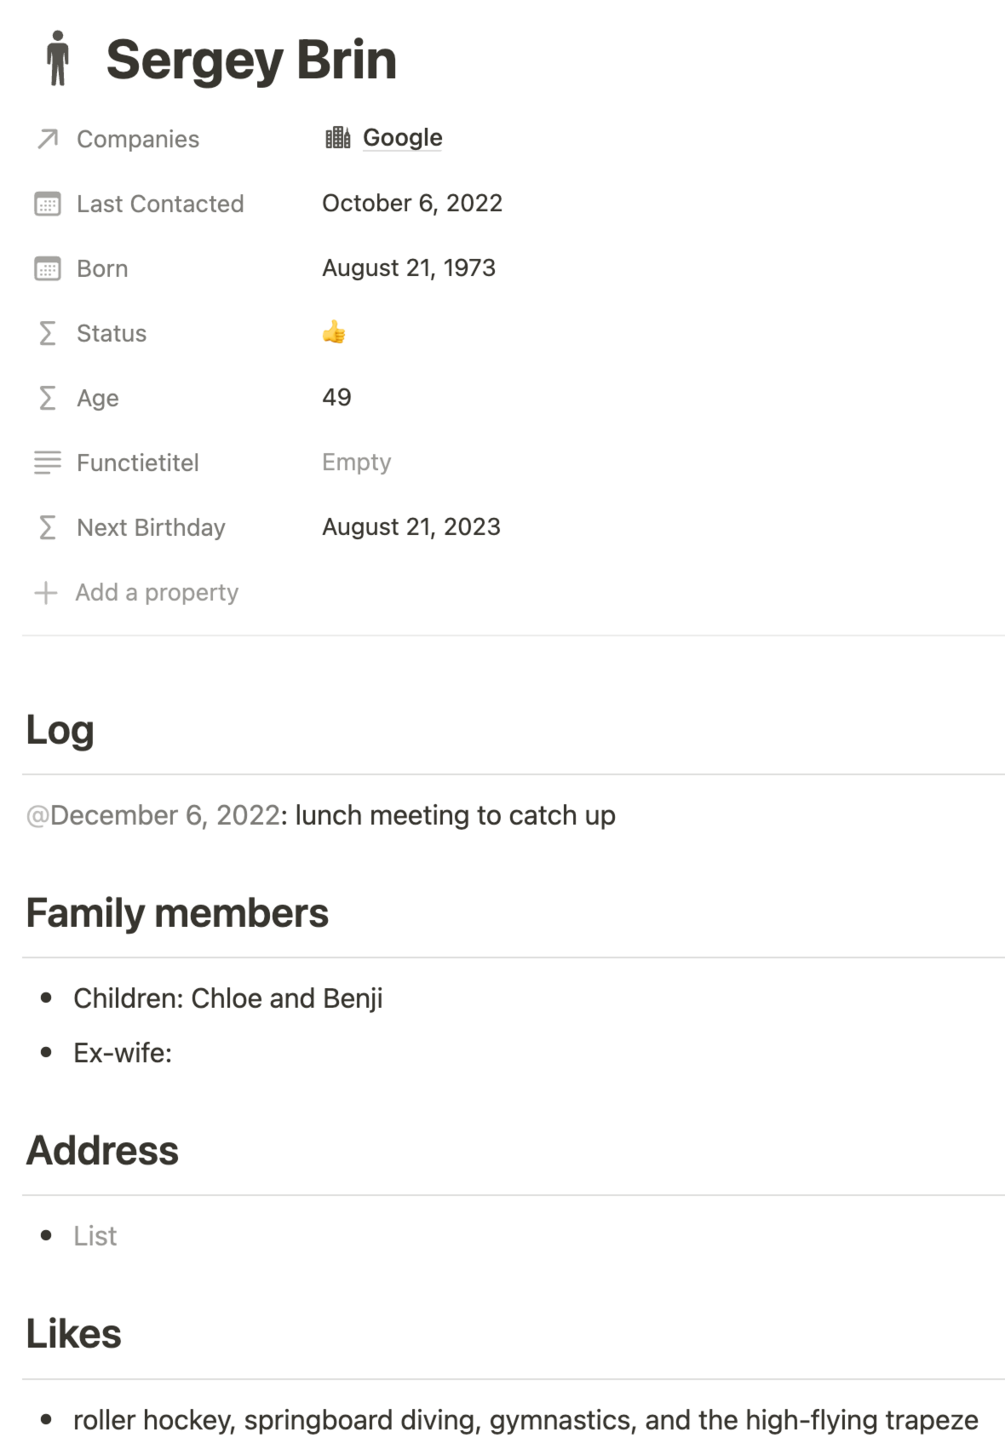Click the Sergey Brin page title
This screenshot has height=1455, width=1005.
pyautogui.click(x=251, y=60)
